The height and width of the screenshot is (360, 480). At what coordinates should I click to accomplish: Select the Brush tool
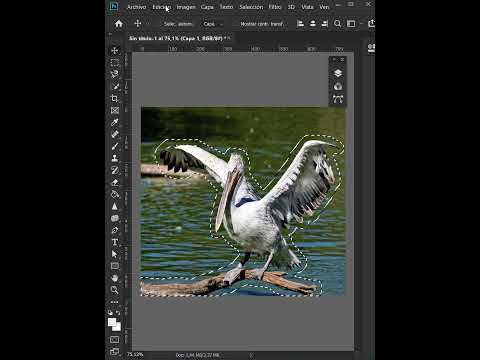(x=115, y=146)
